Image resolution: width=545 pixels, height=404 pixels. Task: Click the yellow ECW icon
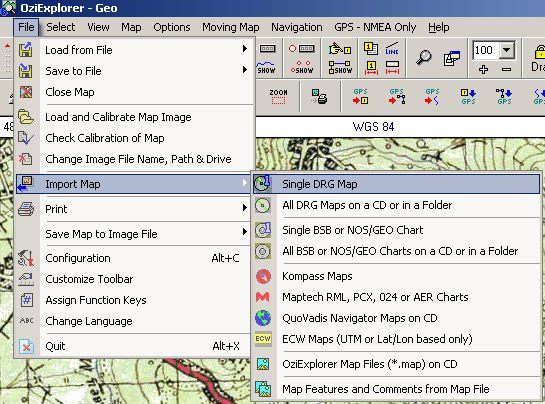263,339
